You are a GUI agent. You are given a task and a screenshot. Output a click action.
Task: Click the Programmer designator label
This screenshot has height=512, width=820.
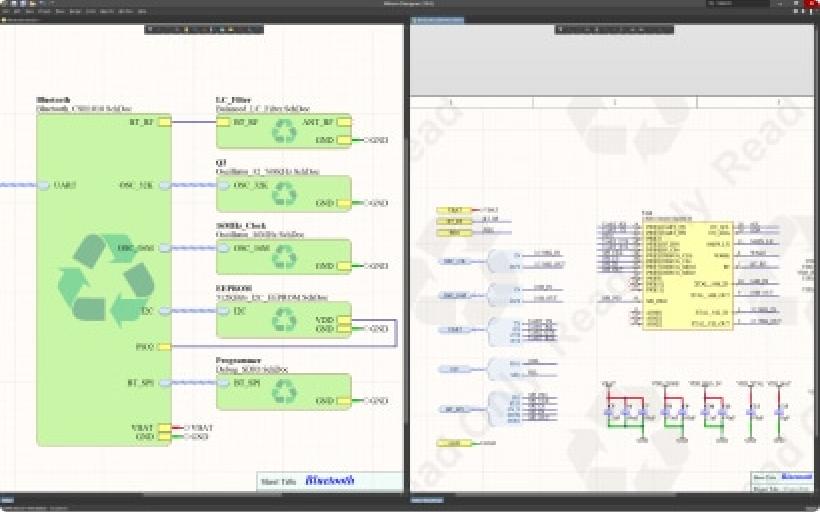(238, 360)
